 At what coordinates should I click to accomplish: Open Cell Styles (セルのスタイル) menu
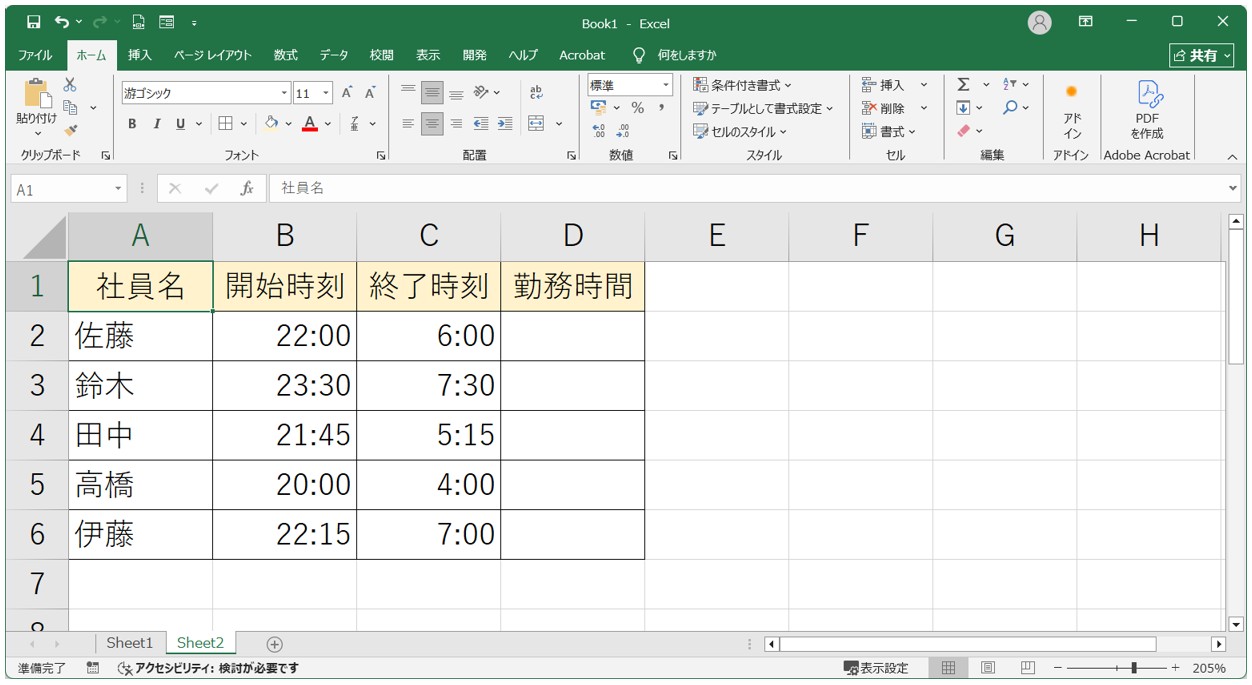coord(740,131)
